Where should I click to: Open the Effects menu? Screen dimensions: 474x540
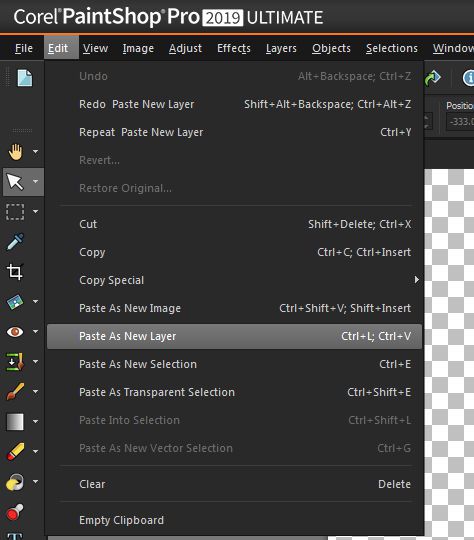(x=234, y=48)
